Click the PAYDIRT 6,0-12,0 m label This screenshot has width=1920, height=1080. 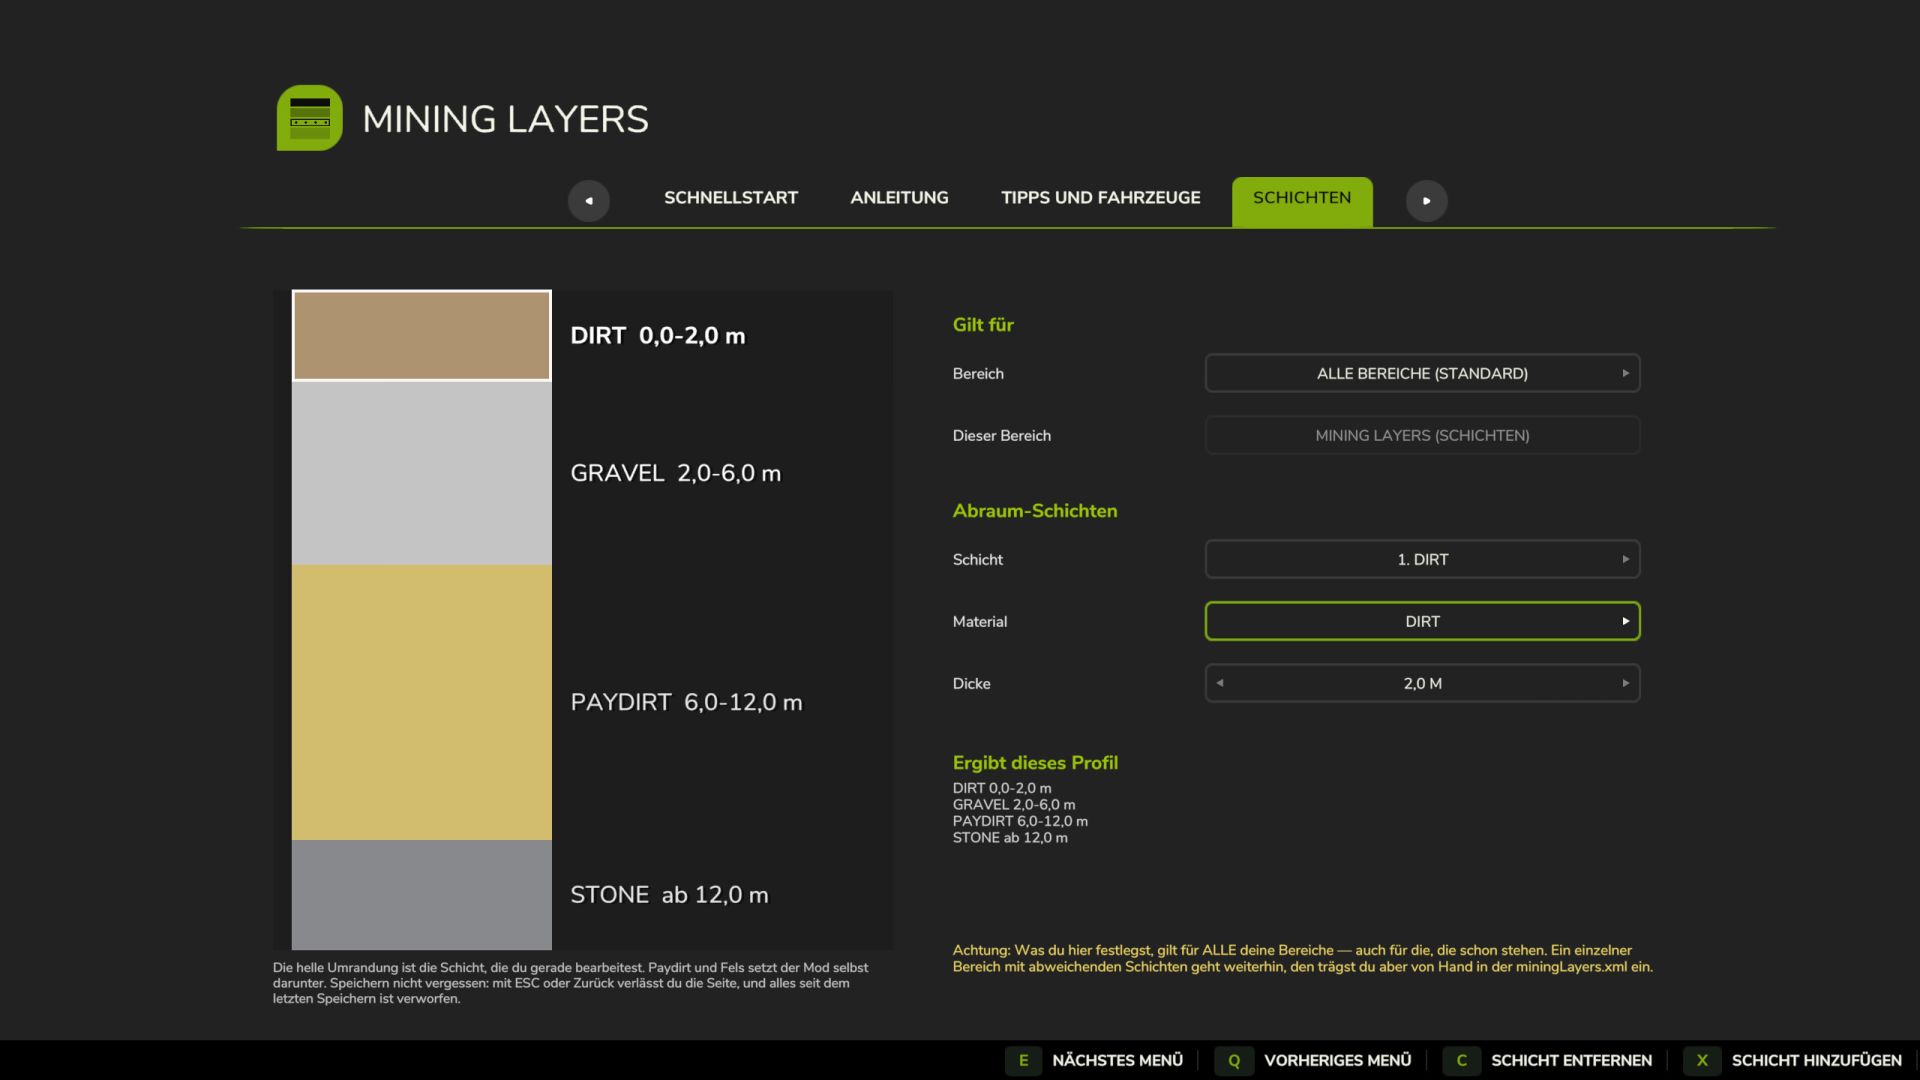(x=686, y=702)
